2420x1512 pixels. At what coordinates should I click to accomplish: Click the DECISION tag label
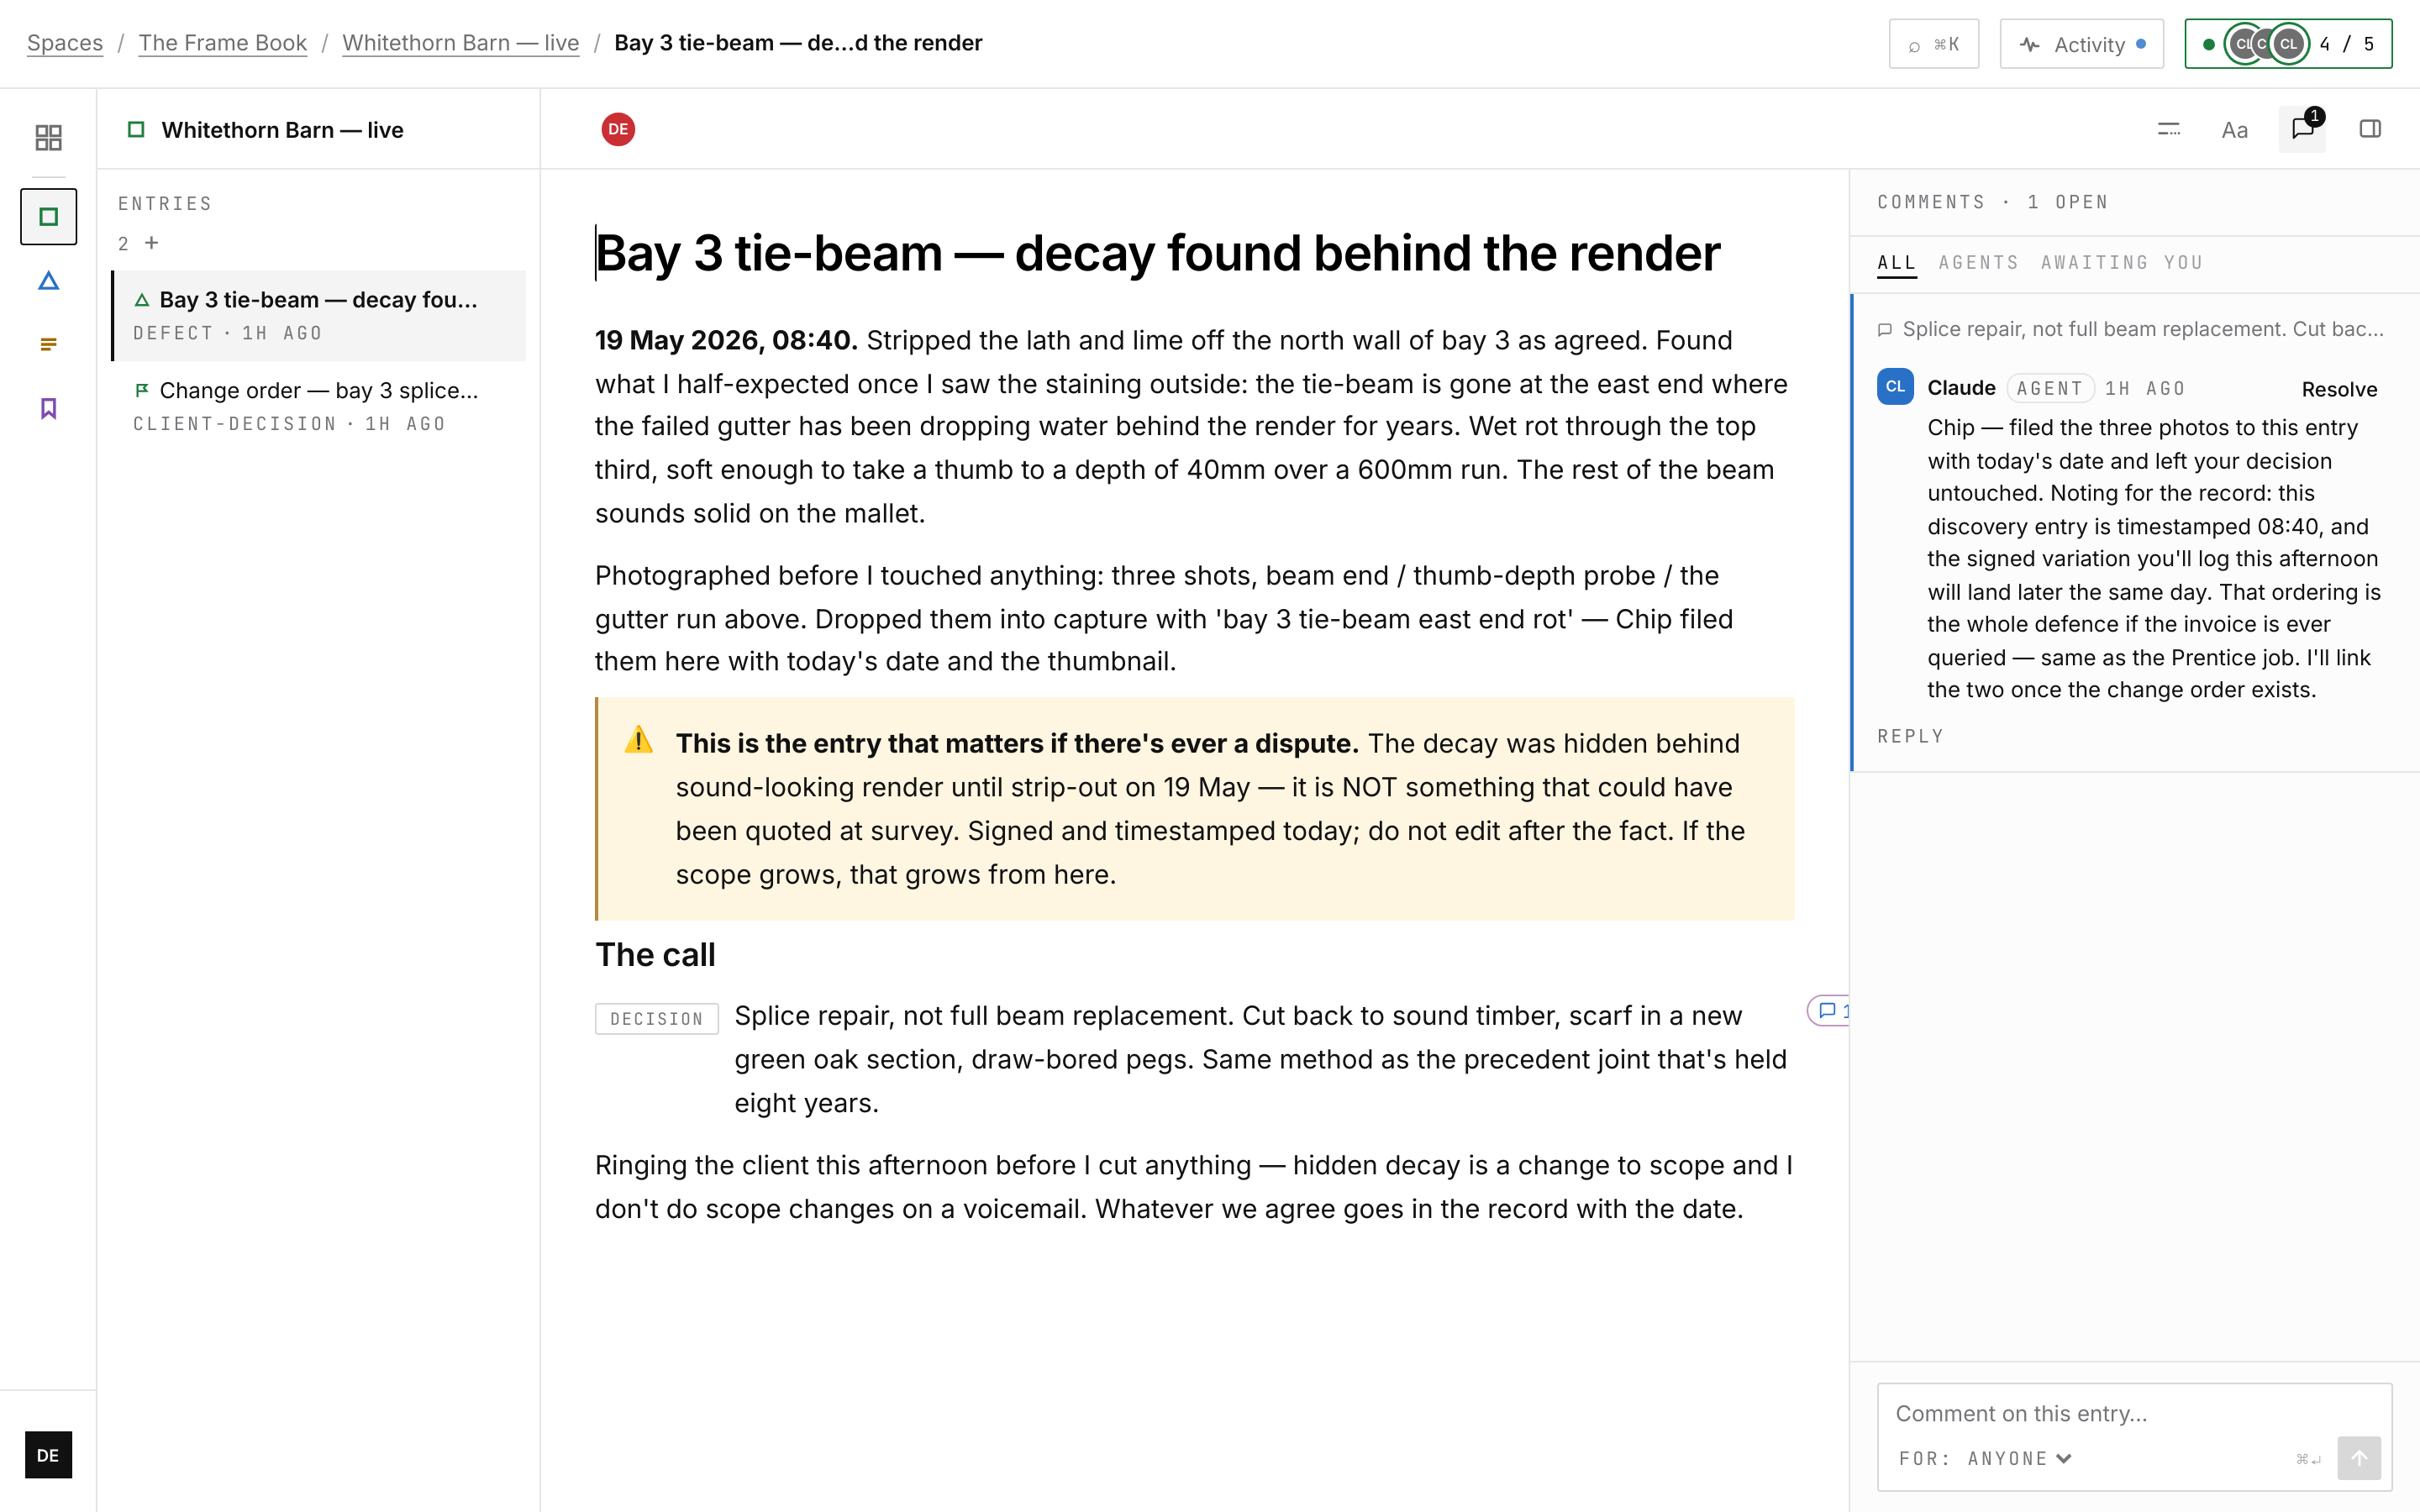click(x=657, y=1018)
